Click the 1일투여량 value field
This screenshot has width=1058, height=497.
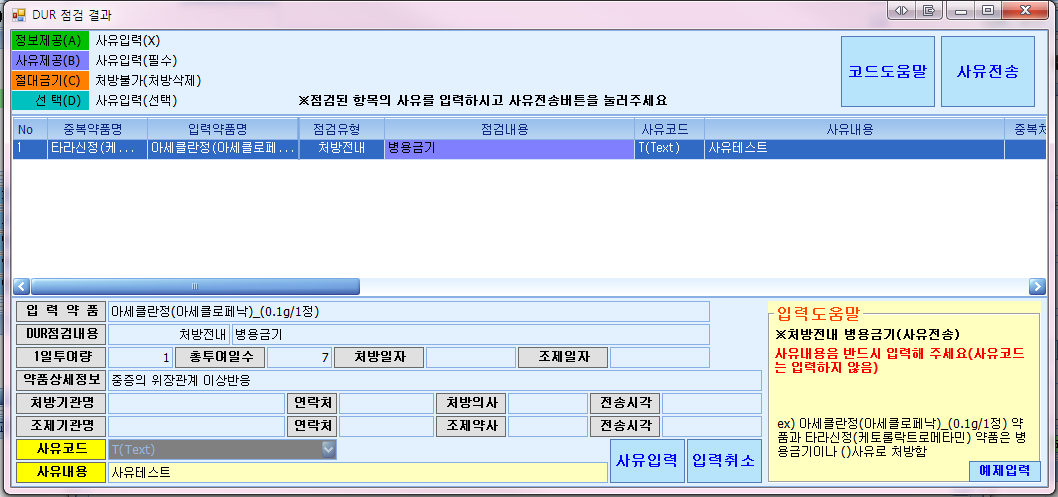pyautogui.click(x=140, y=357)
